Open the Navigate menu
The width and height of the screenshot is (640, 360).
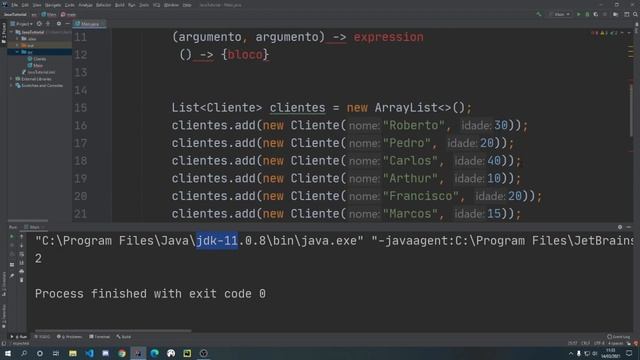click(x=53, y=5)
